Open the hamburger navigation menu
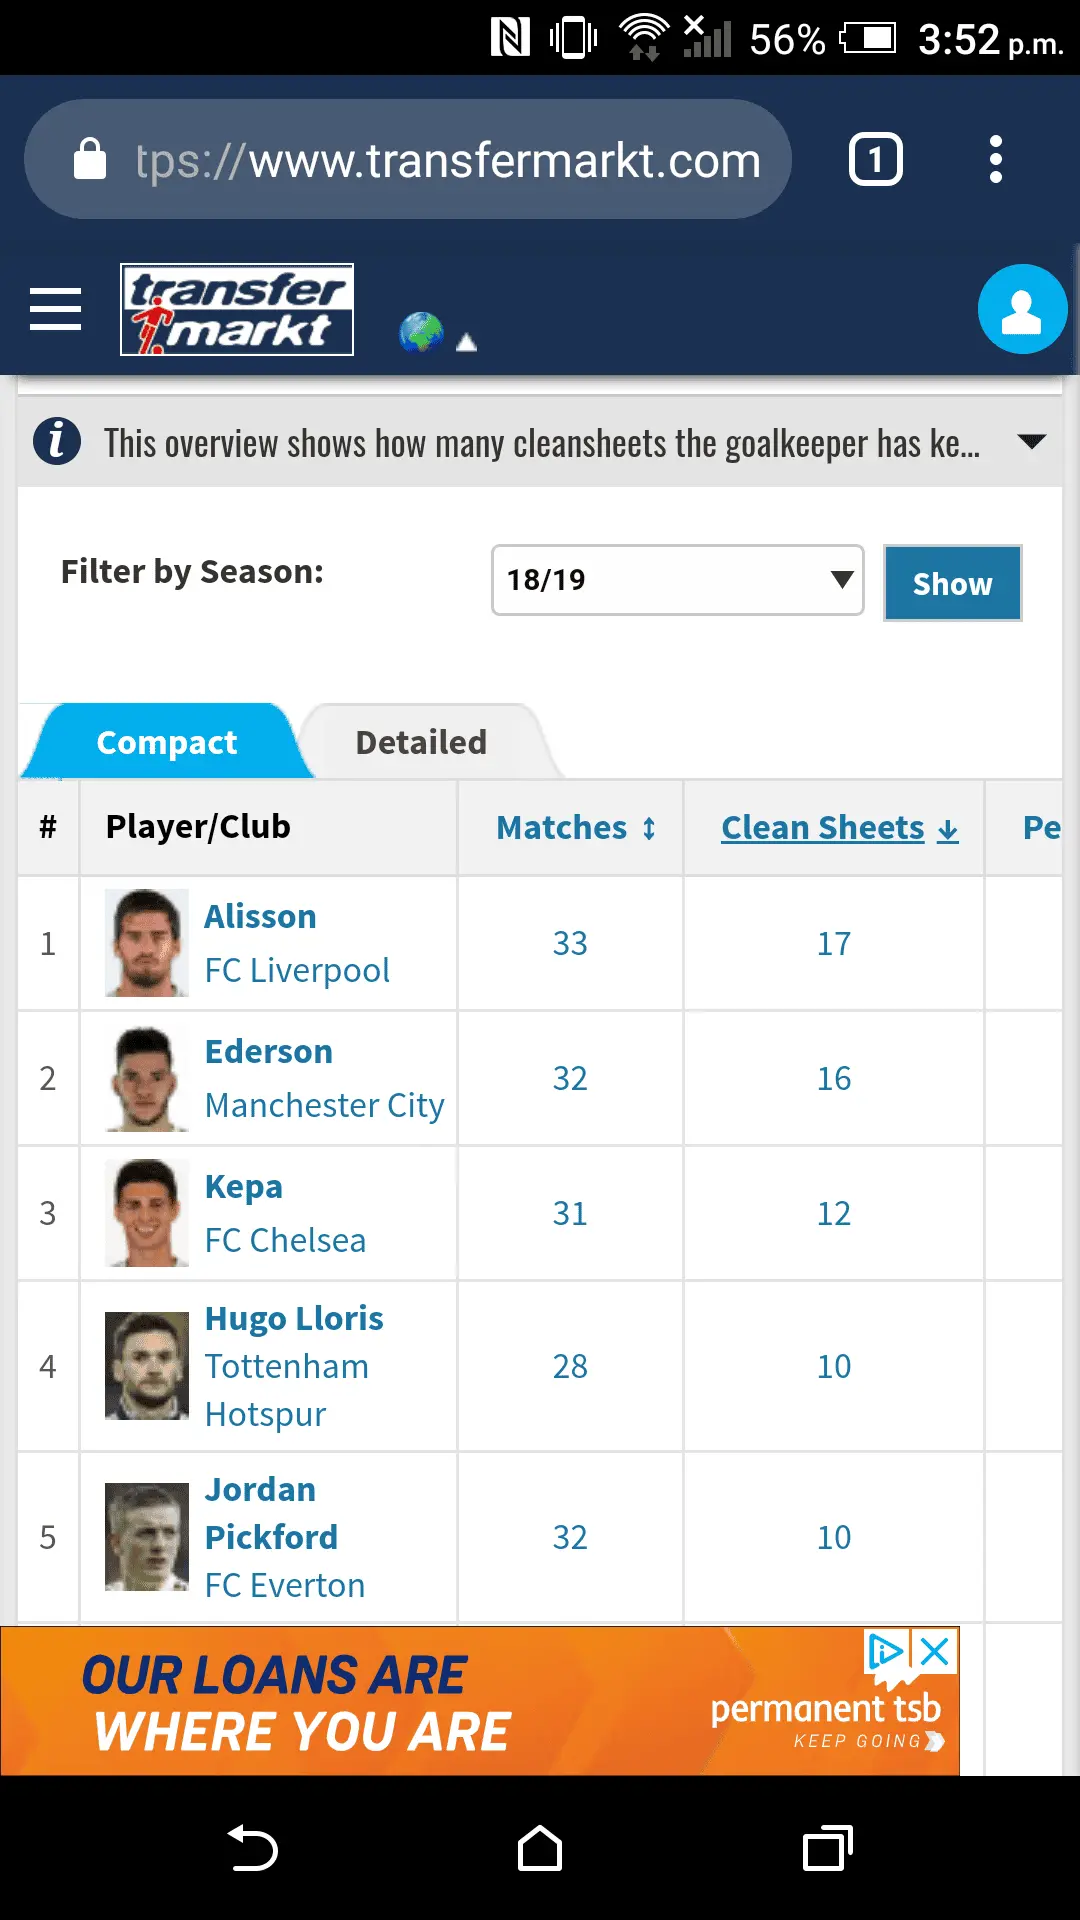Image resolution: width=1080 pixels, height=1920 pixels. click(55, 308)
